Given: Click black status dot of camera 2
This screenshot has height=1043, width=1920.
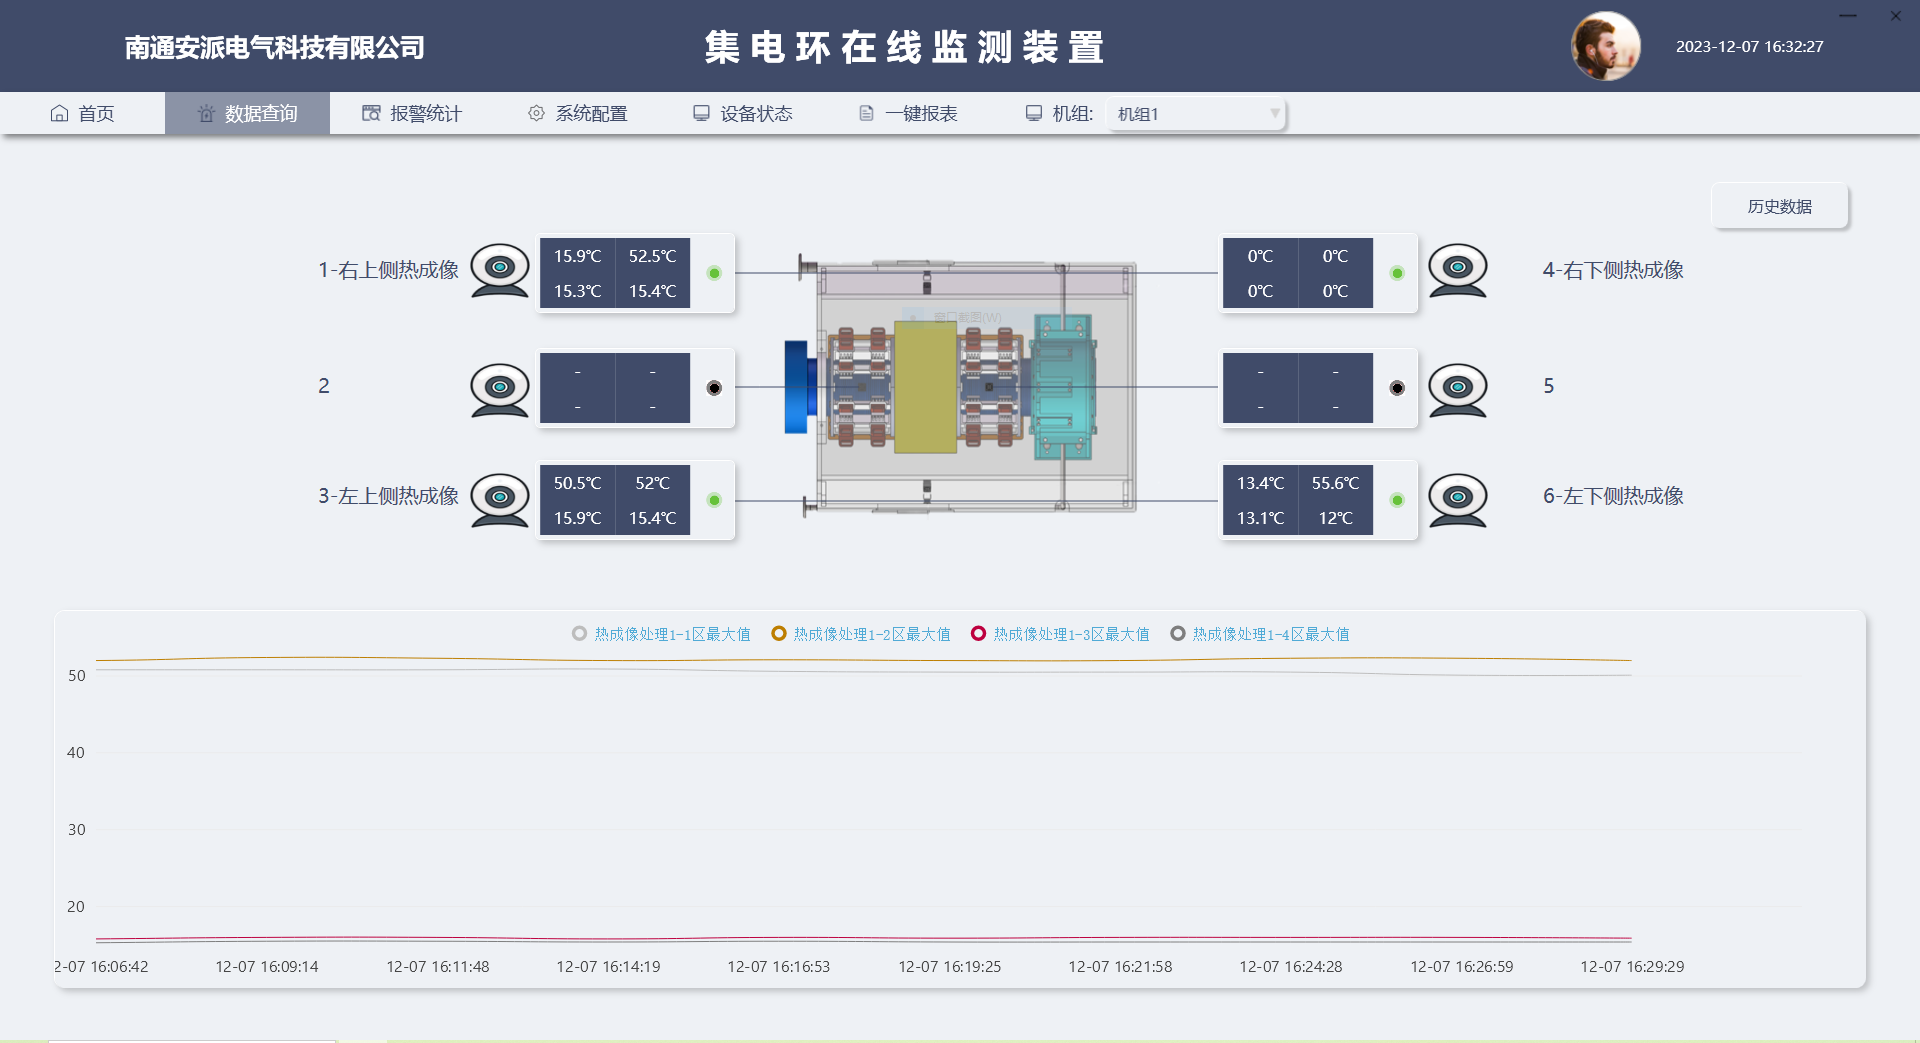Looking at the screenshot, I should click(x=714, y=388).
